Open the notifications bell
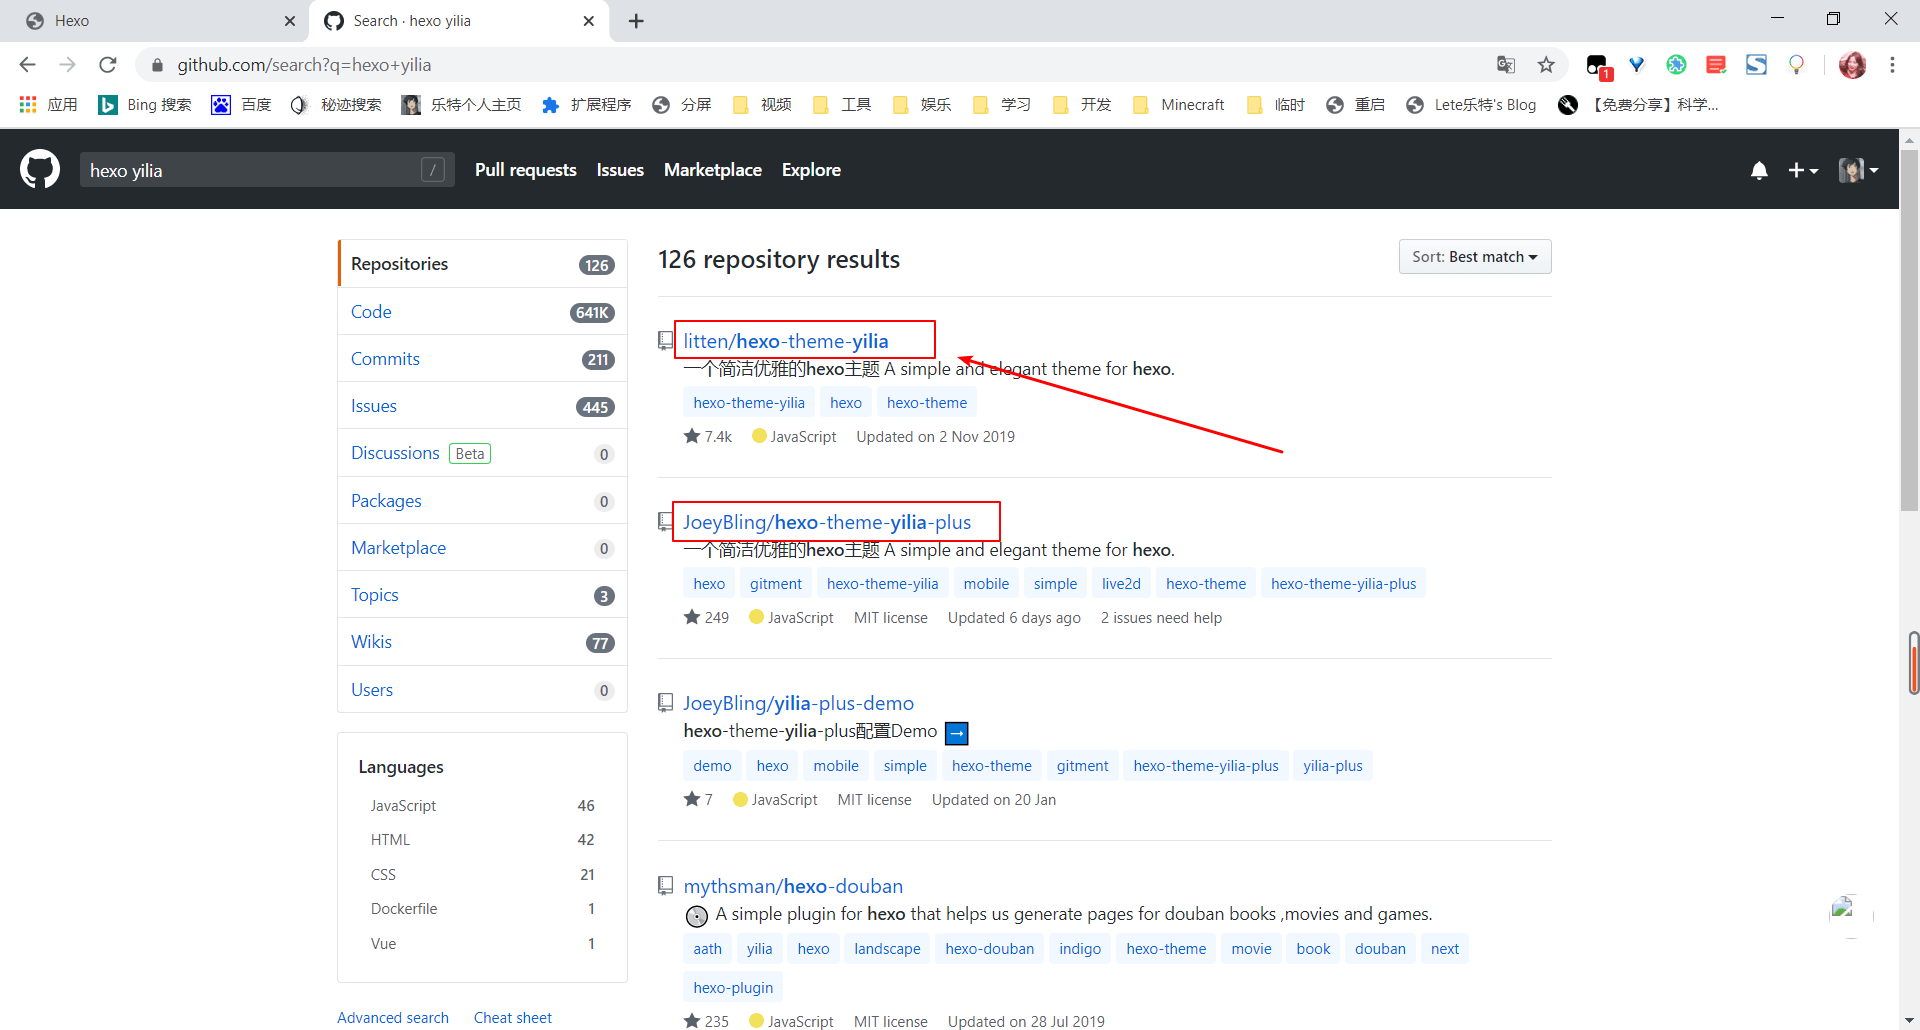Image resolution: width=1920 pixels, height=1030 pixels. click(1759, 171)
